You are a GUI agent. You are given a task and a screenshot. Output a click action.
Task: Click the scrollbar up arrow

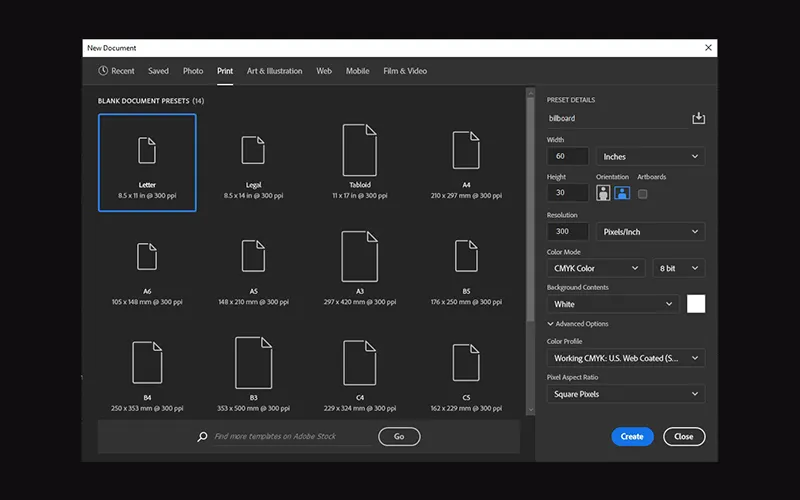[531, 93]
